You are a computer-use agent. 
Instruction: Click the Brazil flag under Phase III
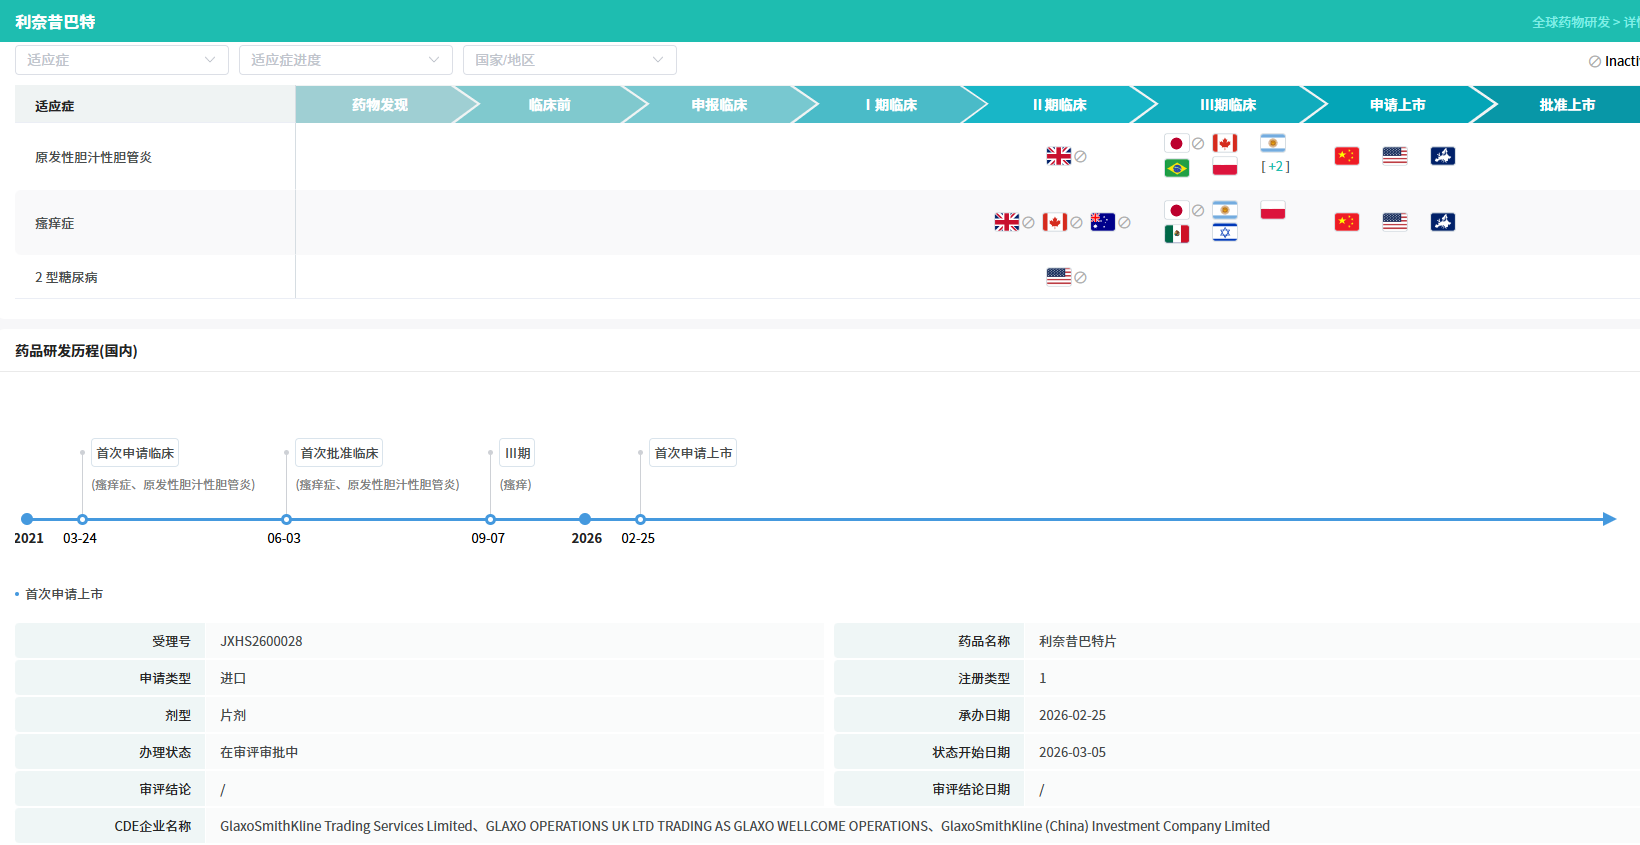[x=1176, y=168]
